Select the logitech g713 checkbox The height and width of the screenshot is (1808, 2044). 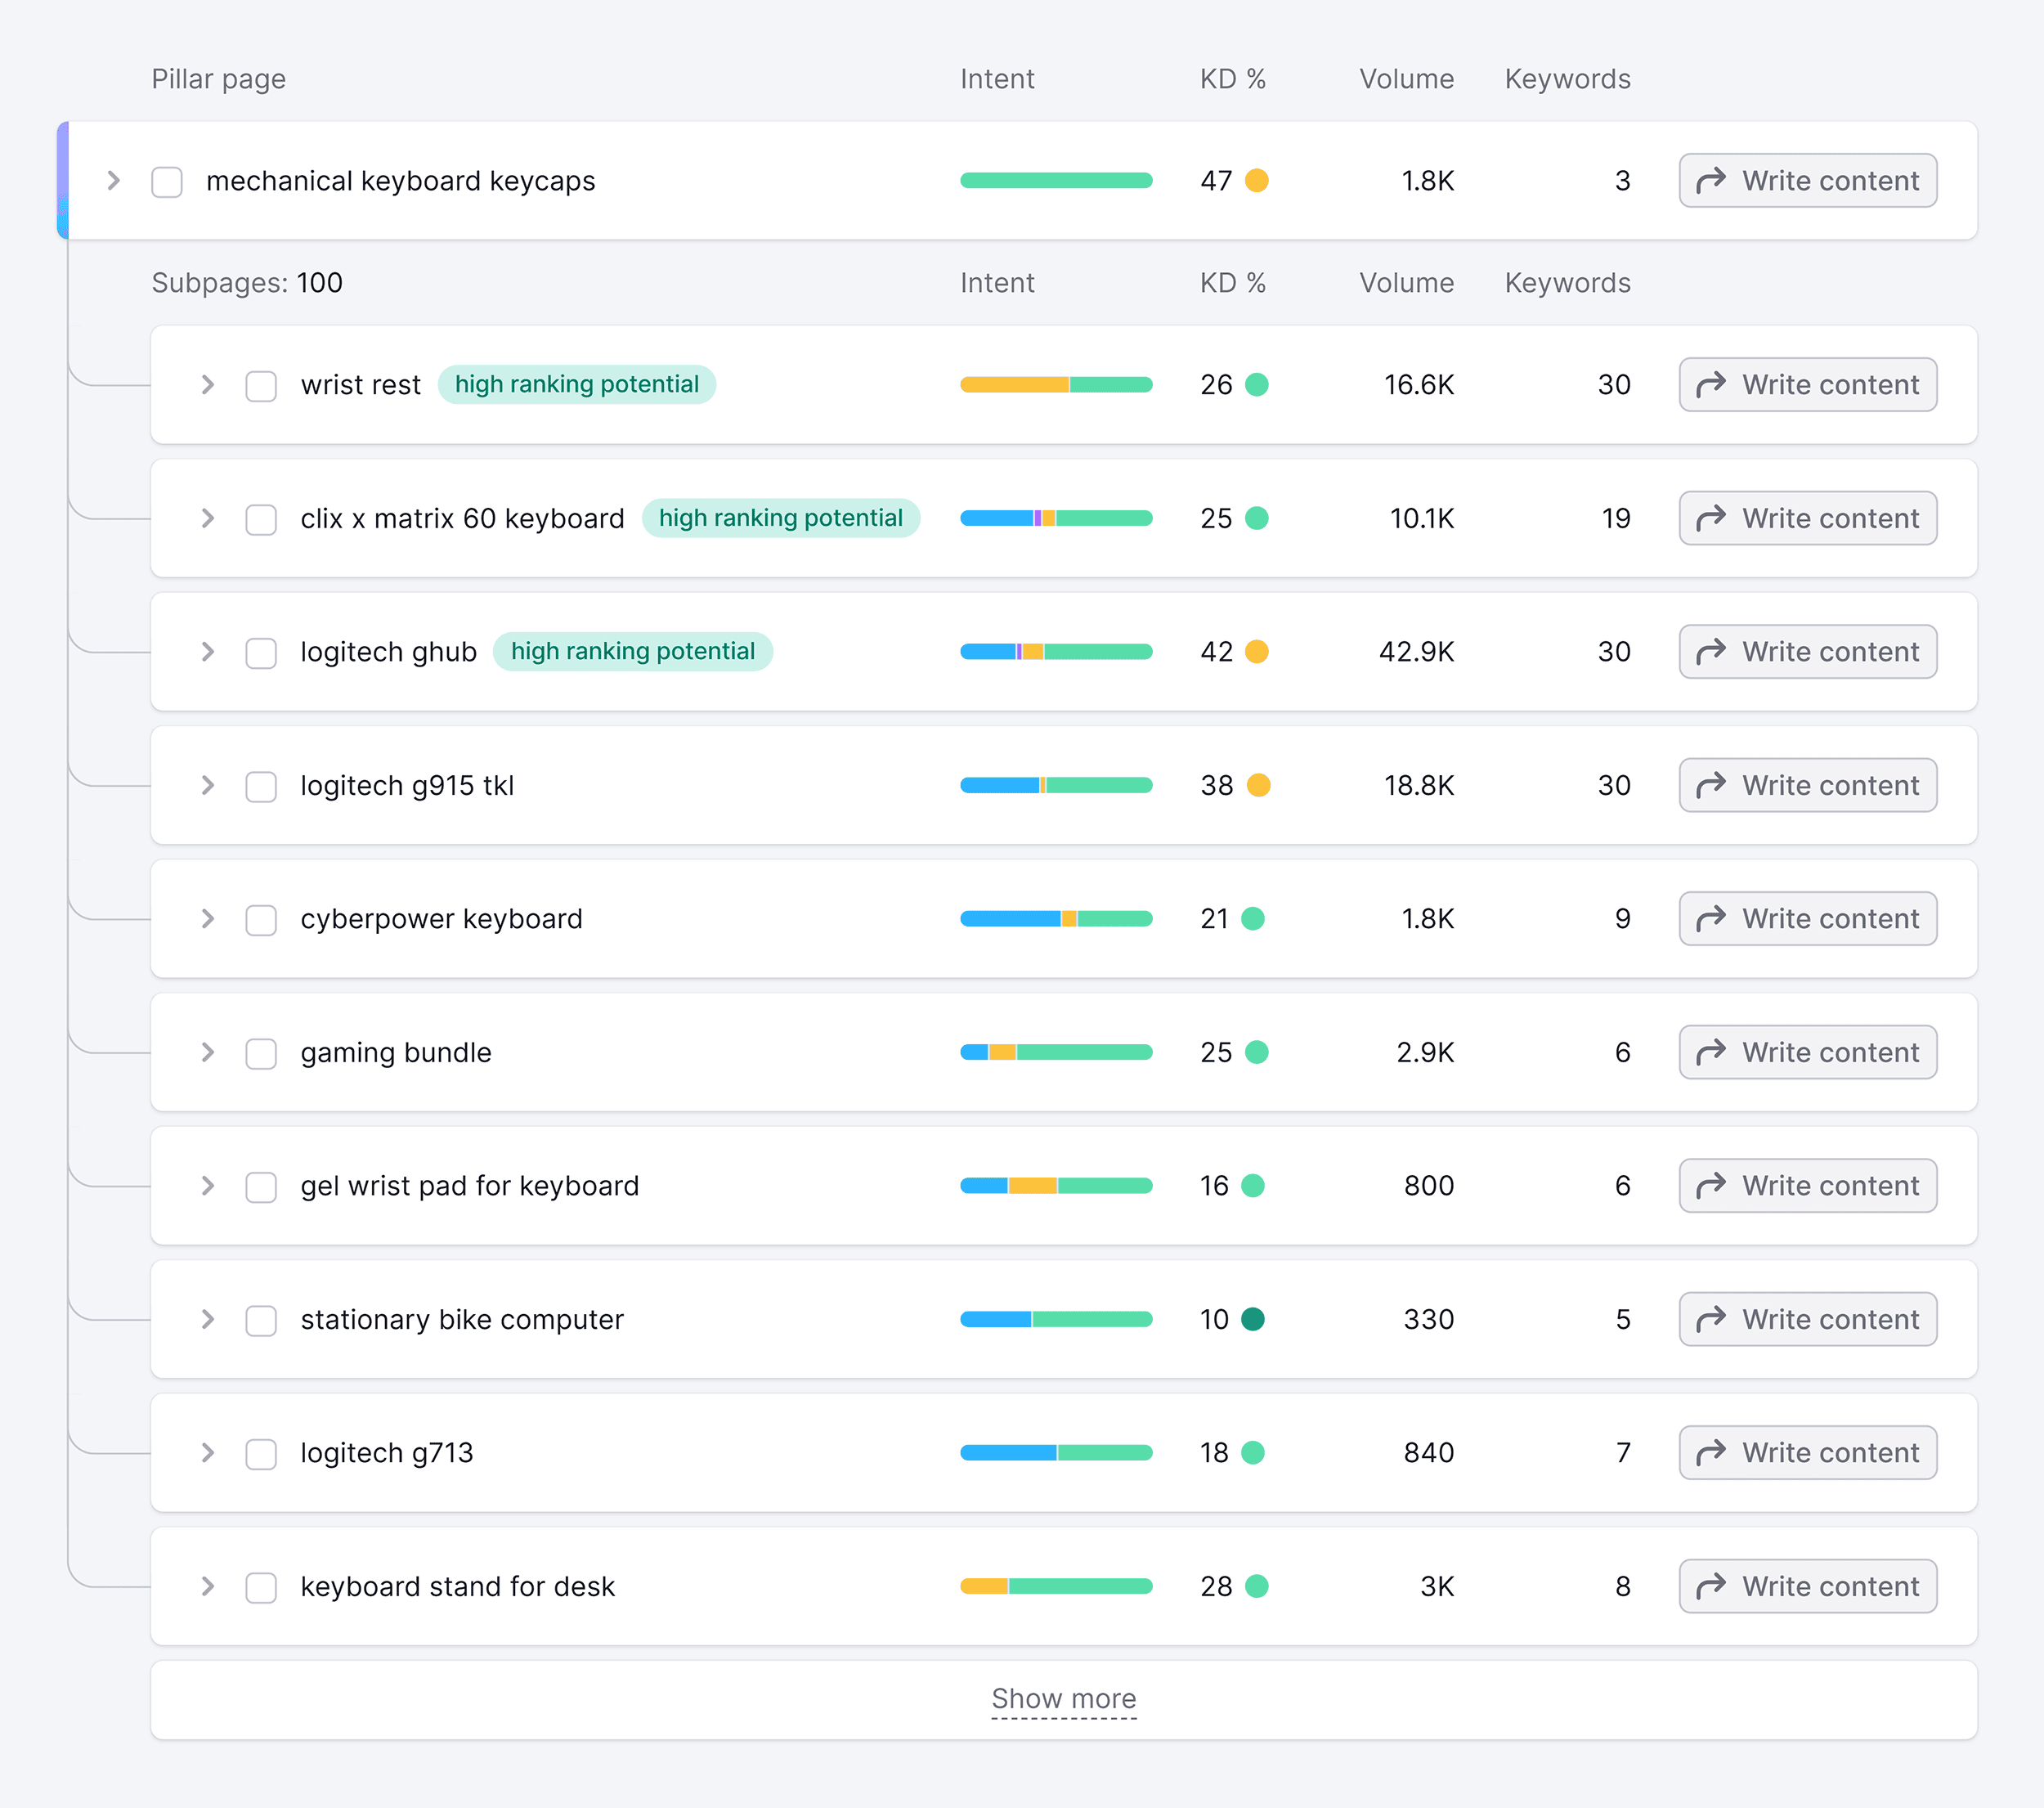point(261,1454)
